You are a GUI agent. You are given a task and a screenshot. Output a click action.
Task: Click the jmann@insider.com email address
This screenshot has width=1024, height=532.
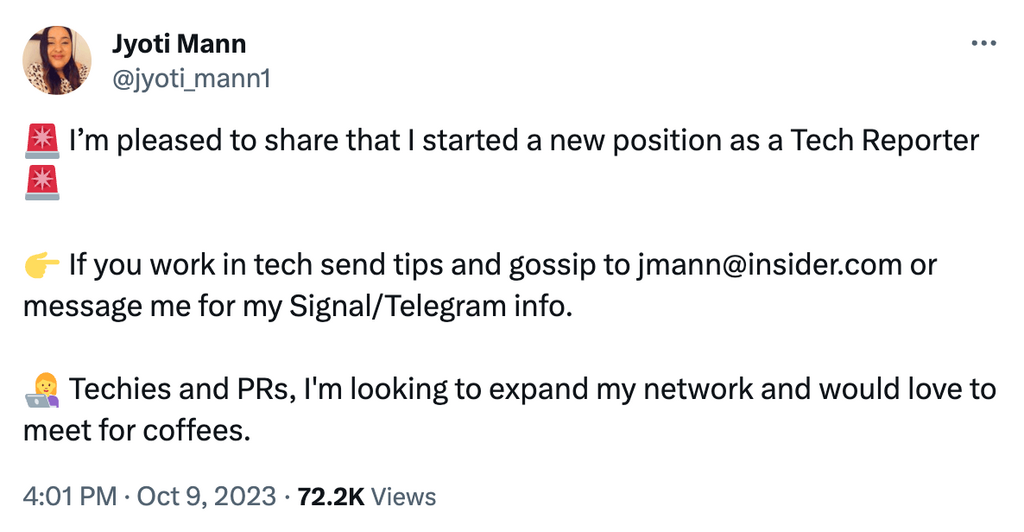pyautogui.click(x=768, y=265)
